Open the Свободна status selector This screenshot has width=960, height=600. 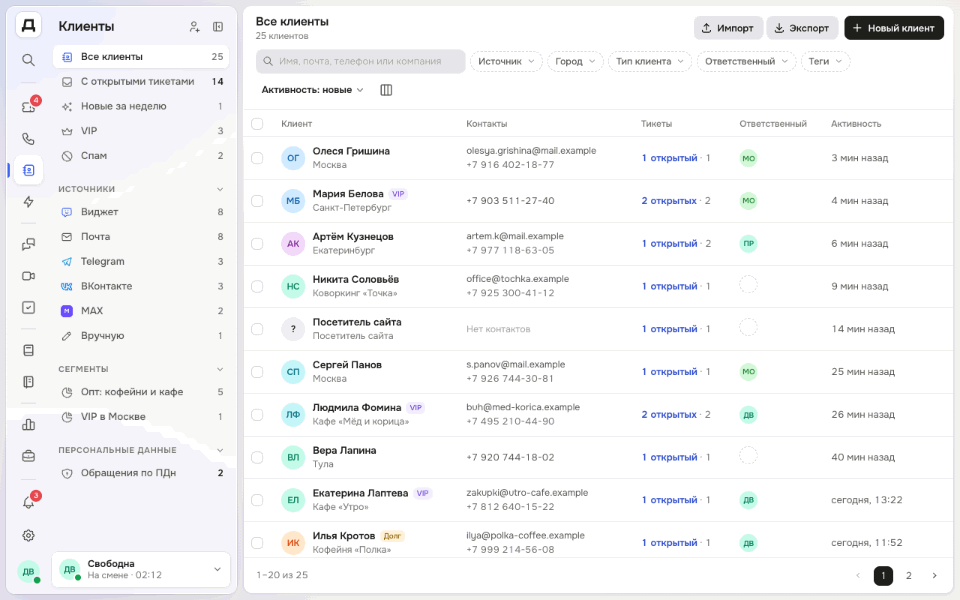141,569
